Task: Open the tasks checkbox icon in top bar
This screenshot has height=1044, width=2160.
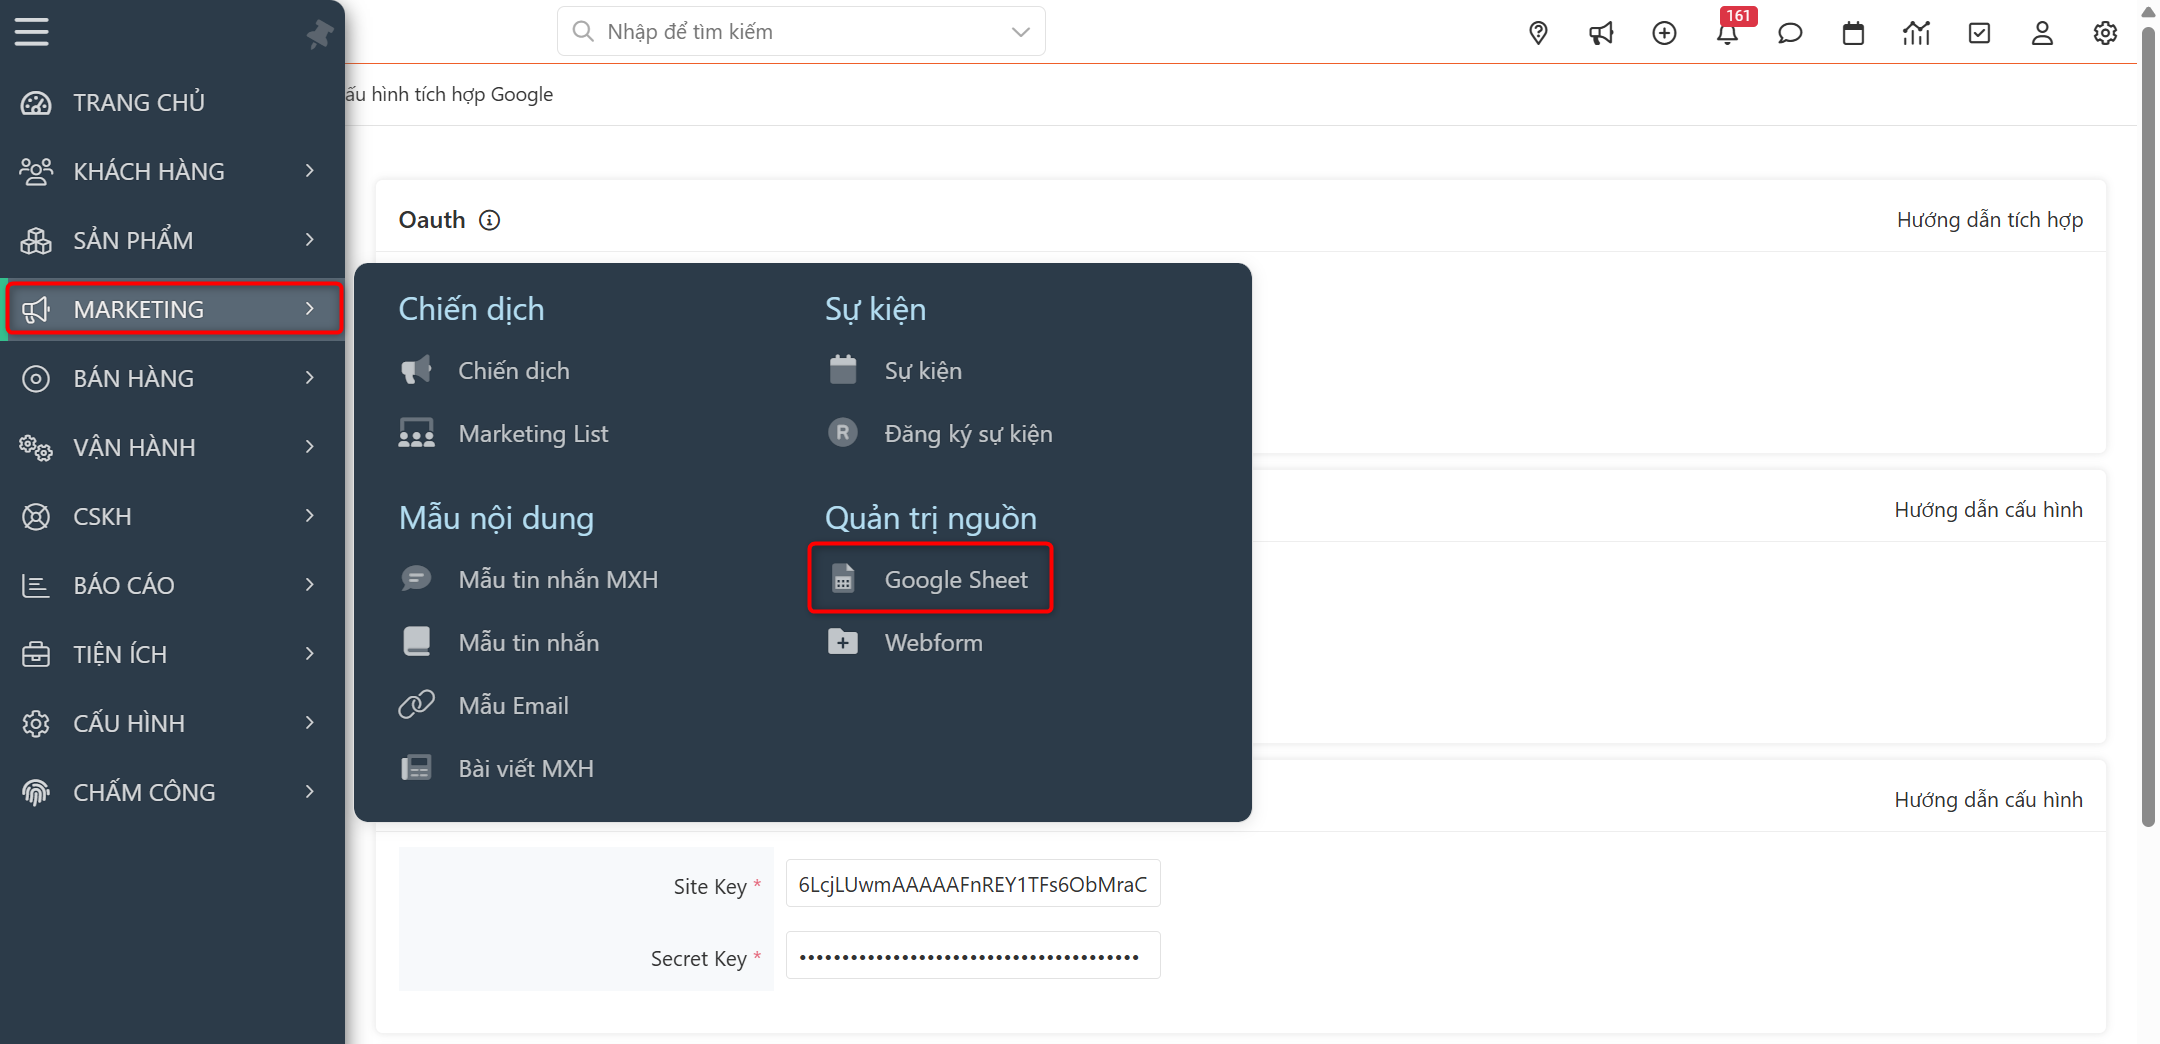Action: pos(1980,33)
